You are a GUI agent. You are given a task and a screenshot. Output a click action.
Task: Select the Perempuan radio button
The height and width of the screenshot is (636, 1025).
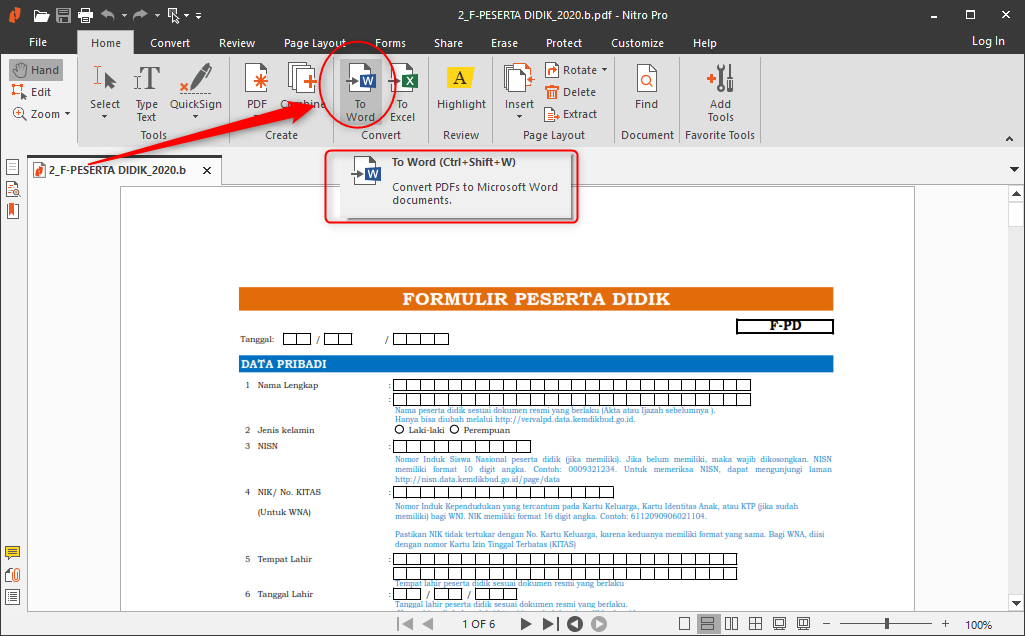coord(454,429)
